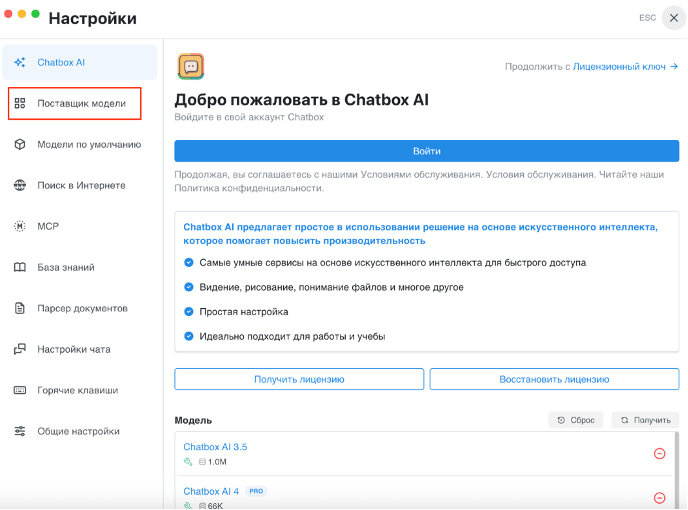Click the heading Добро пожаловать в Chatbox AI
Image resolution: width=688 pixels, height=510 pixels.
(x=301, y=100)
